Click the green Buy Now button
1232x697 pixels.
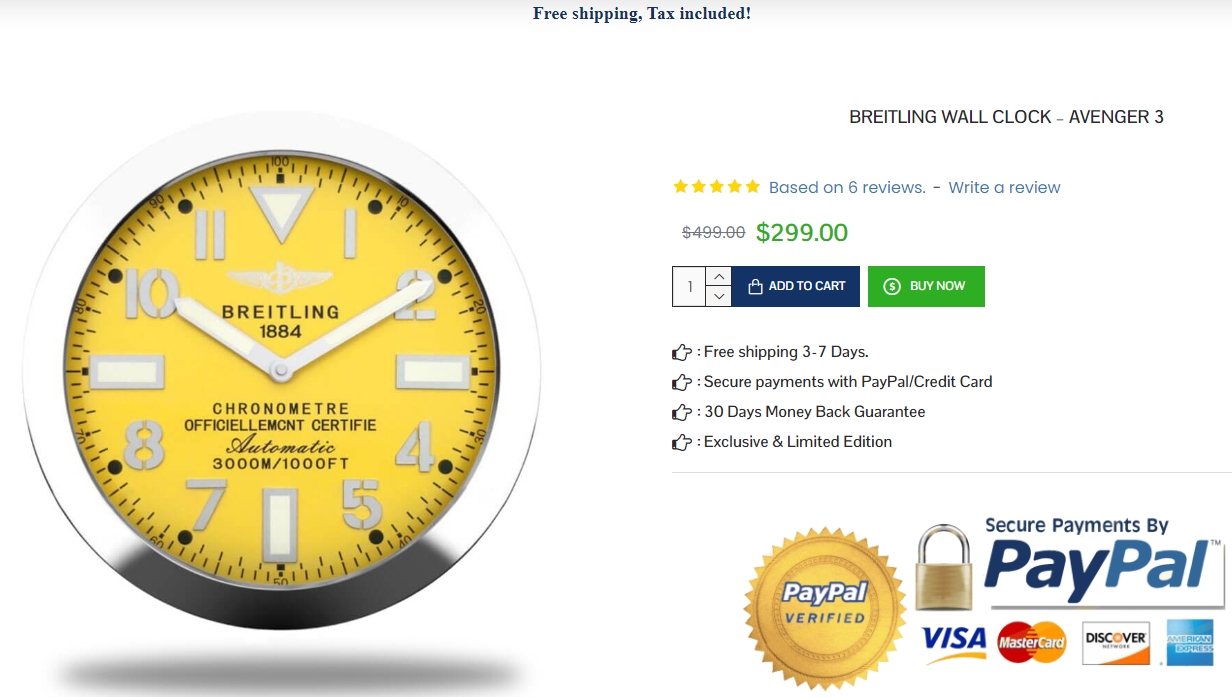coord(926,286)
